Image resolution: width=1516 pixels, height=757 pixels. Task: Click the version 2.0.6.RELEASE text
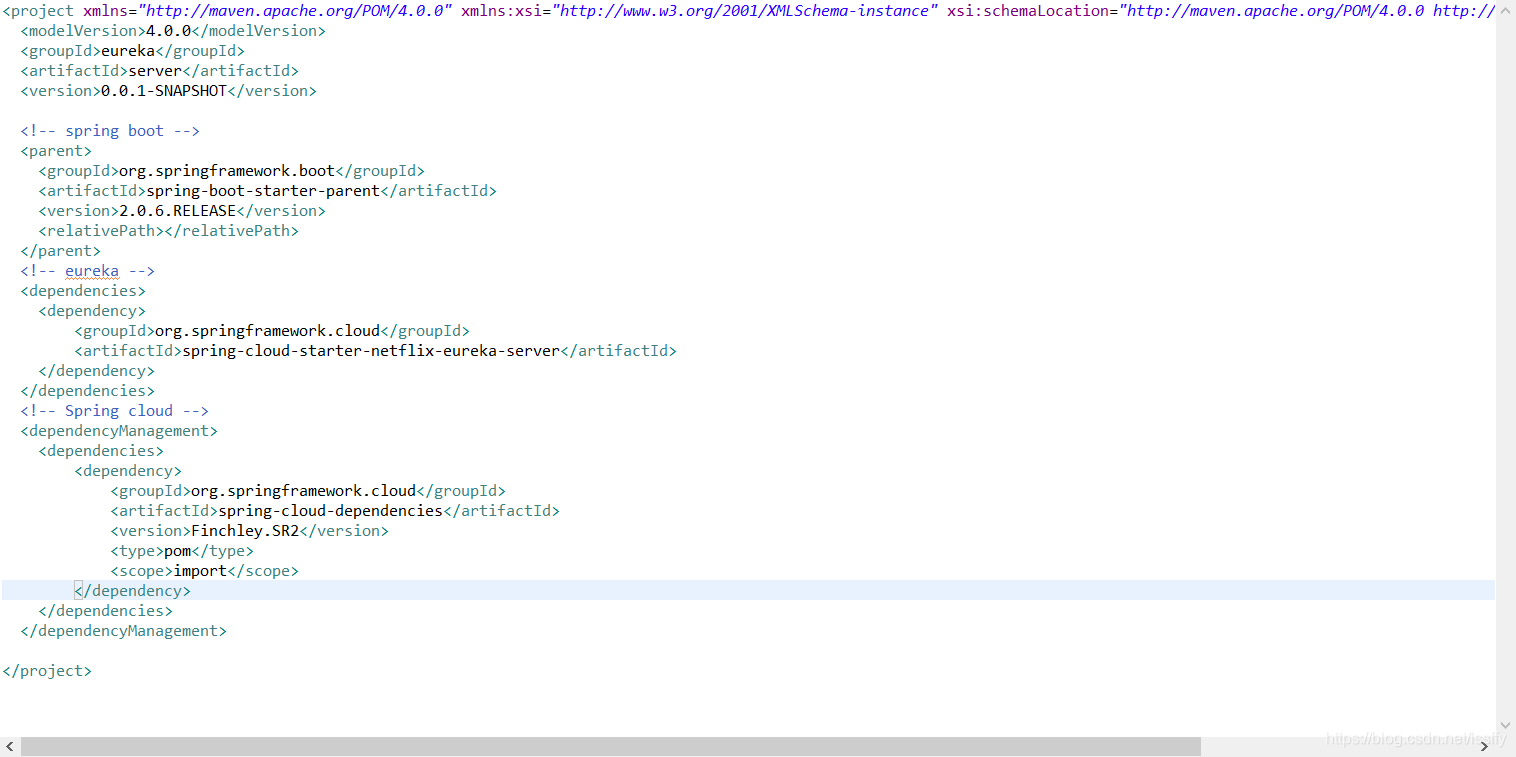[177, 211]
